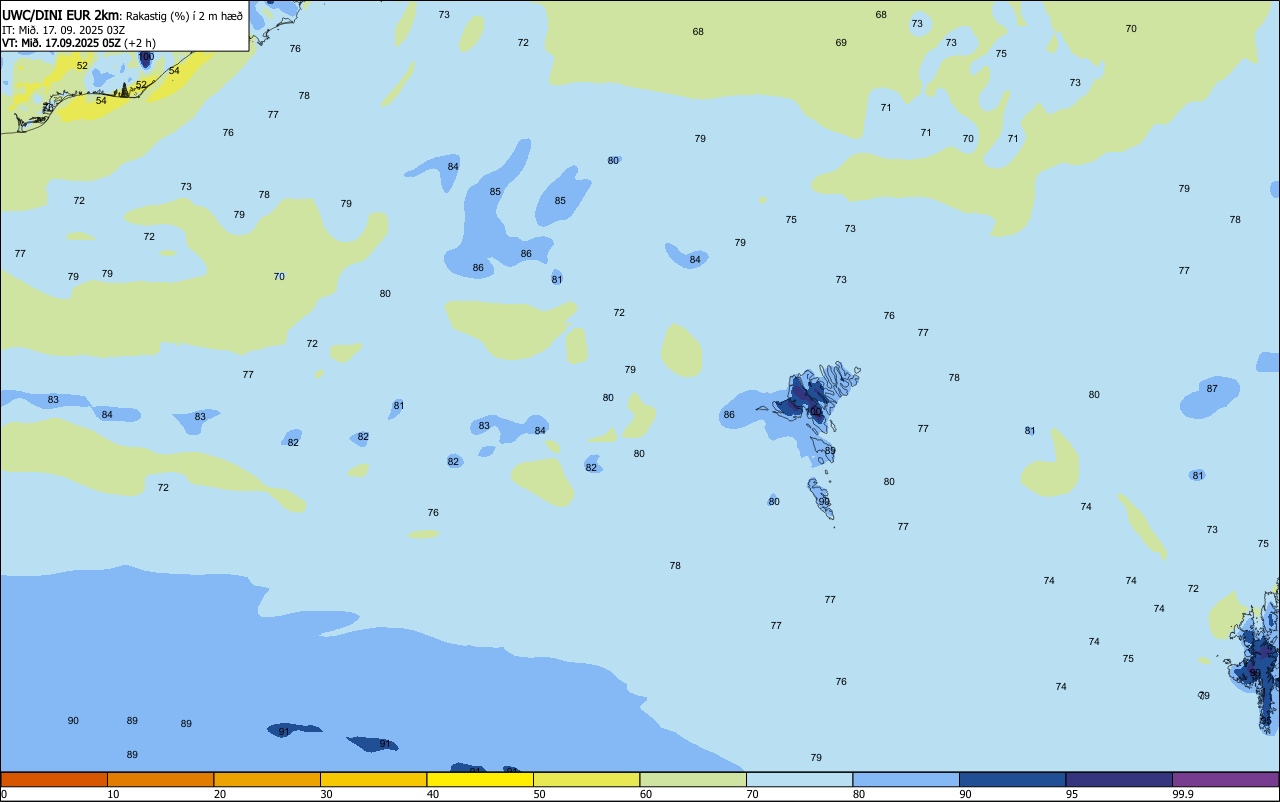Screen dimensions: 1280x802
Task: Click the humidity value '87' on the map
Action: (1212, 389)
